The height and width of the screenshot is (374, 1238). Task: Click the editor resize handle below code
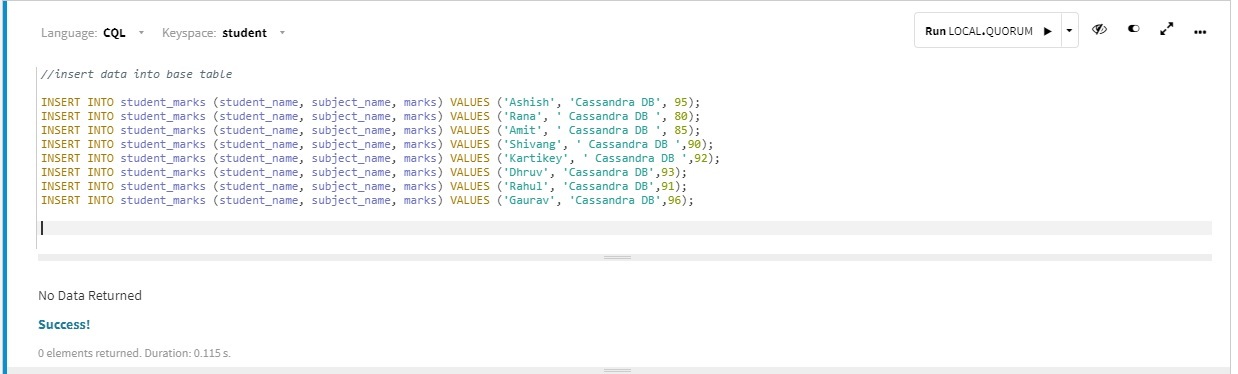[617, 258]
